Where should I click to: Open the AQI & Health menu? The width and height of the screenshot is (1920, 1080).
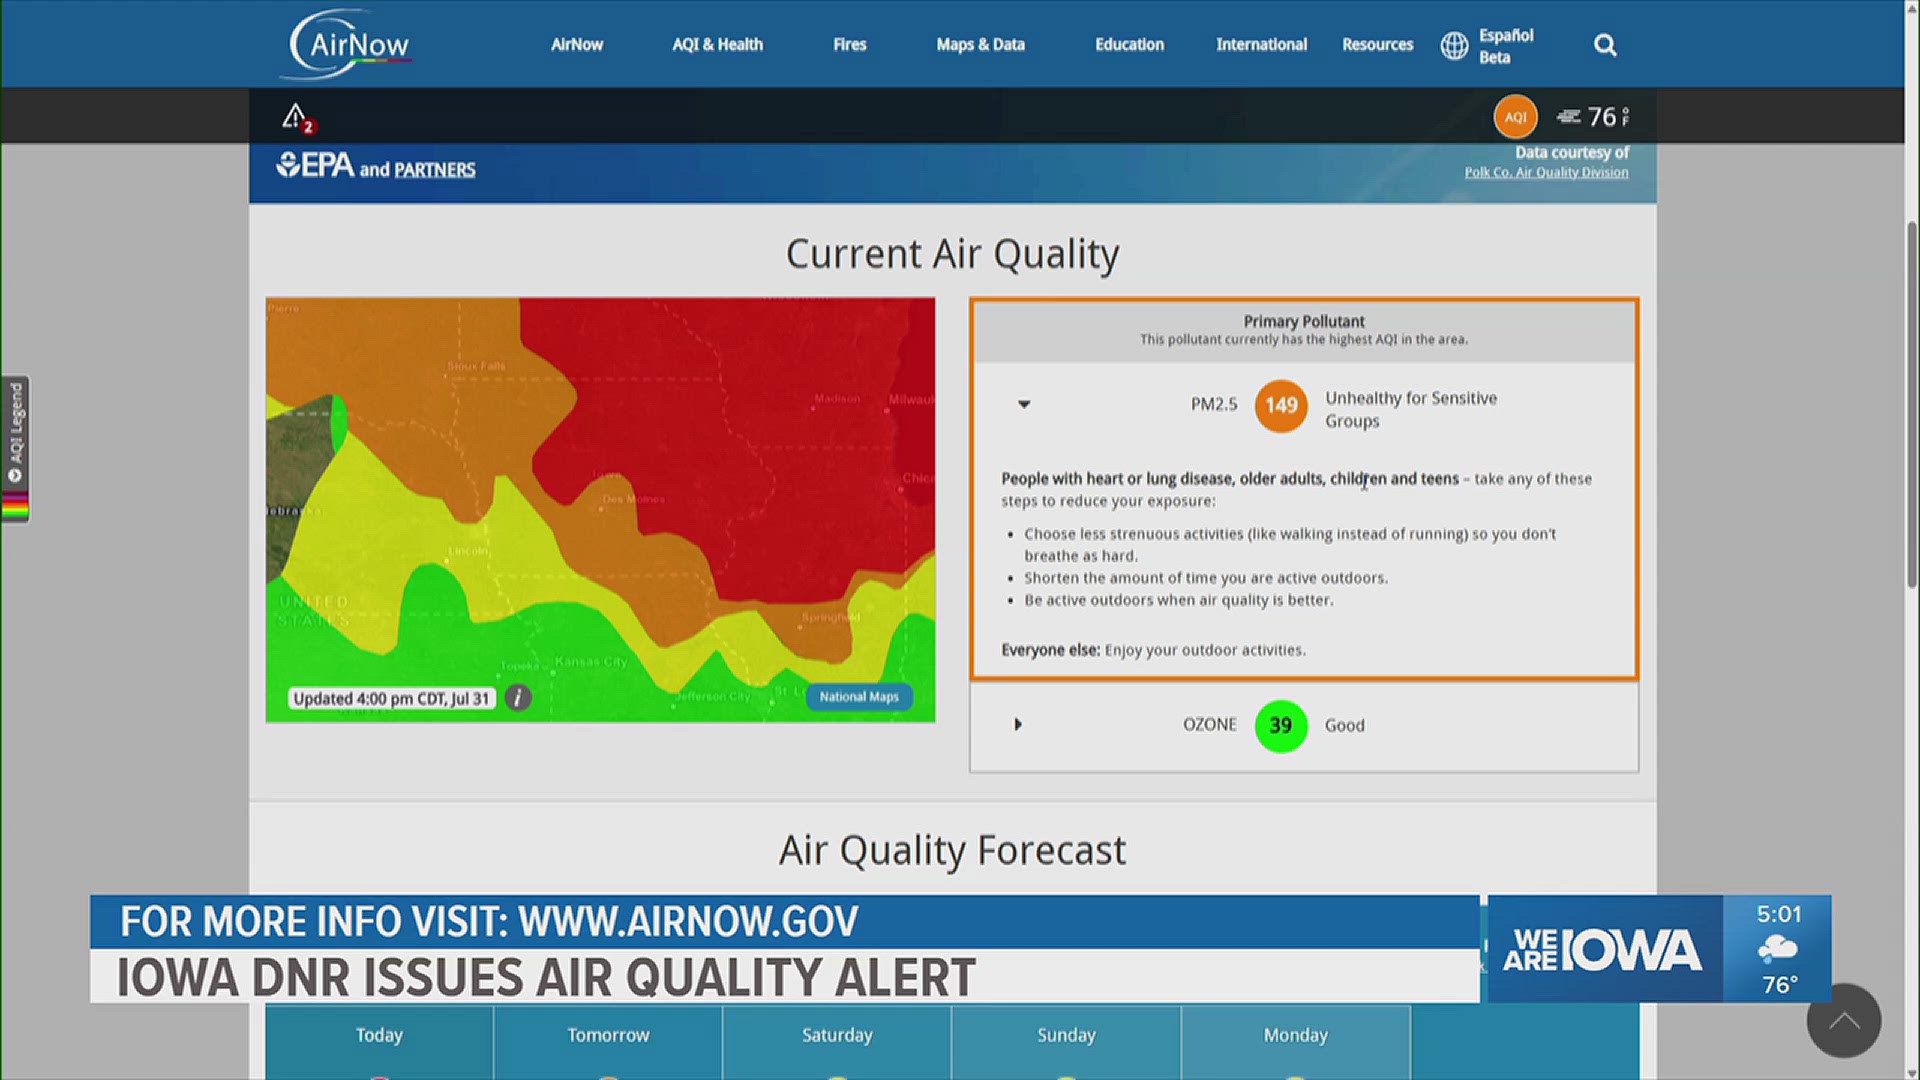click(x=717, y=45)
